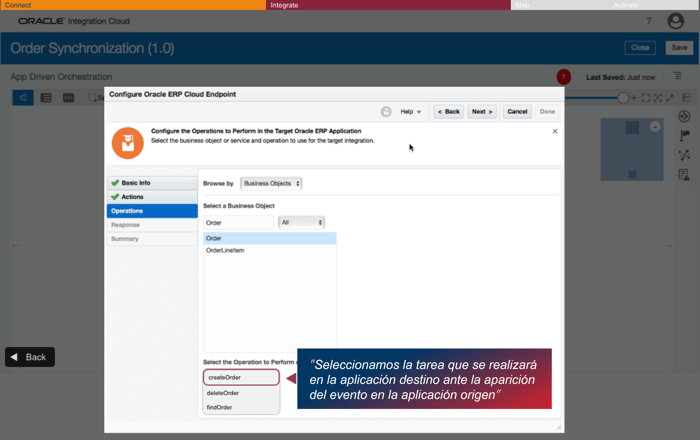Click the Next button

pyautogui.click(x=482, y=112)
